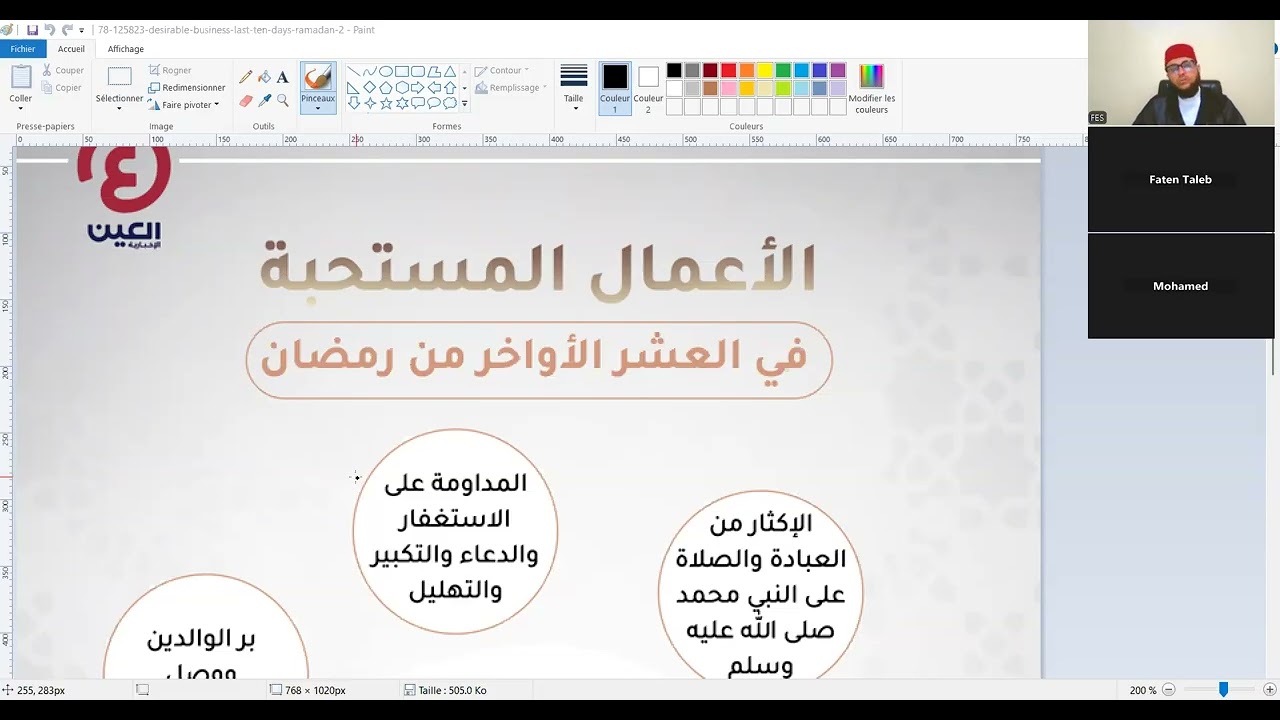Pick the red color swatch
Image resolution: width=1280 pixels, height=720 pixels.
click(x=728, y=70)
